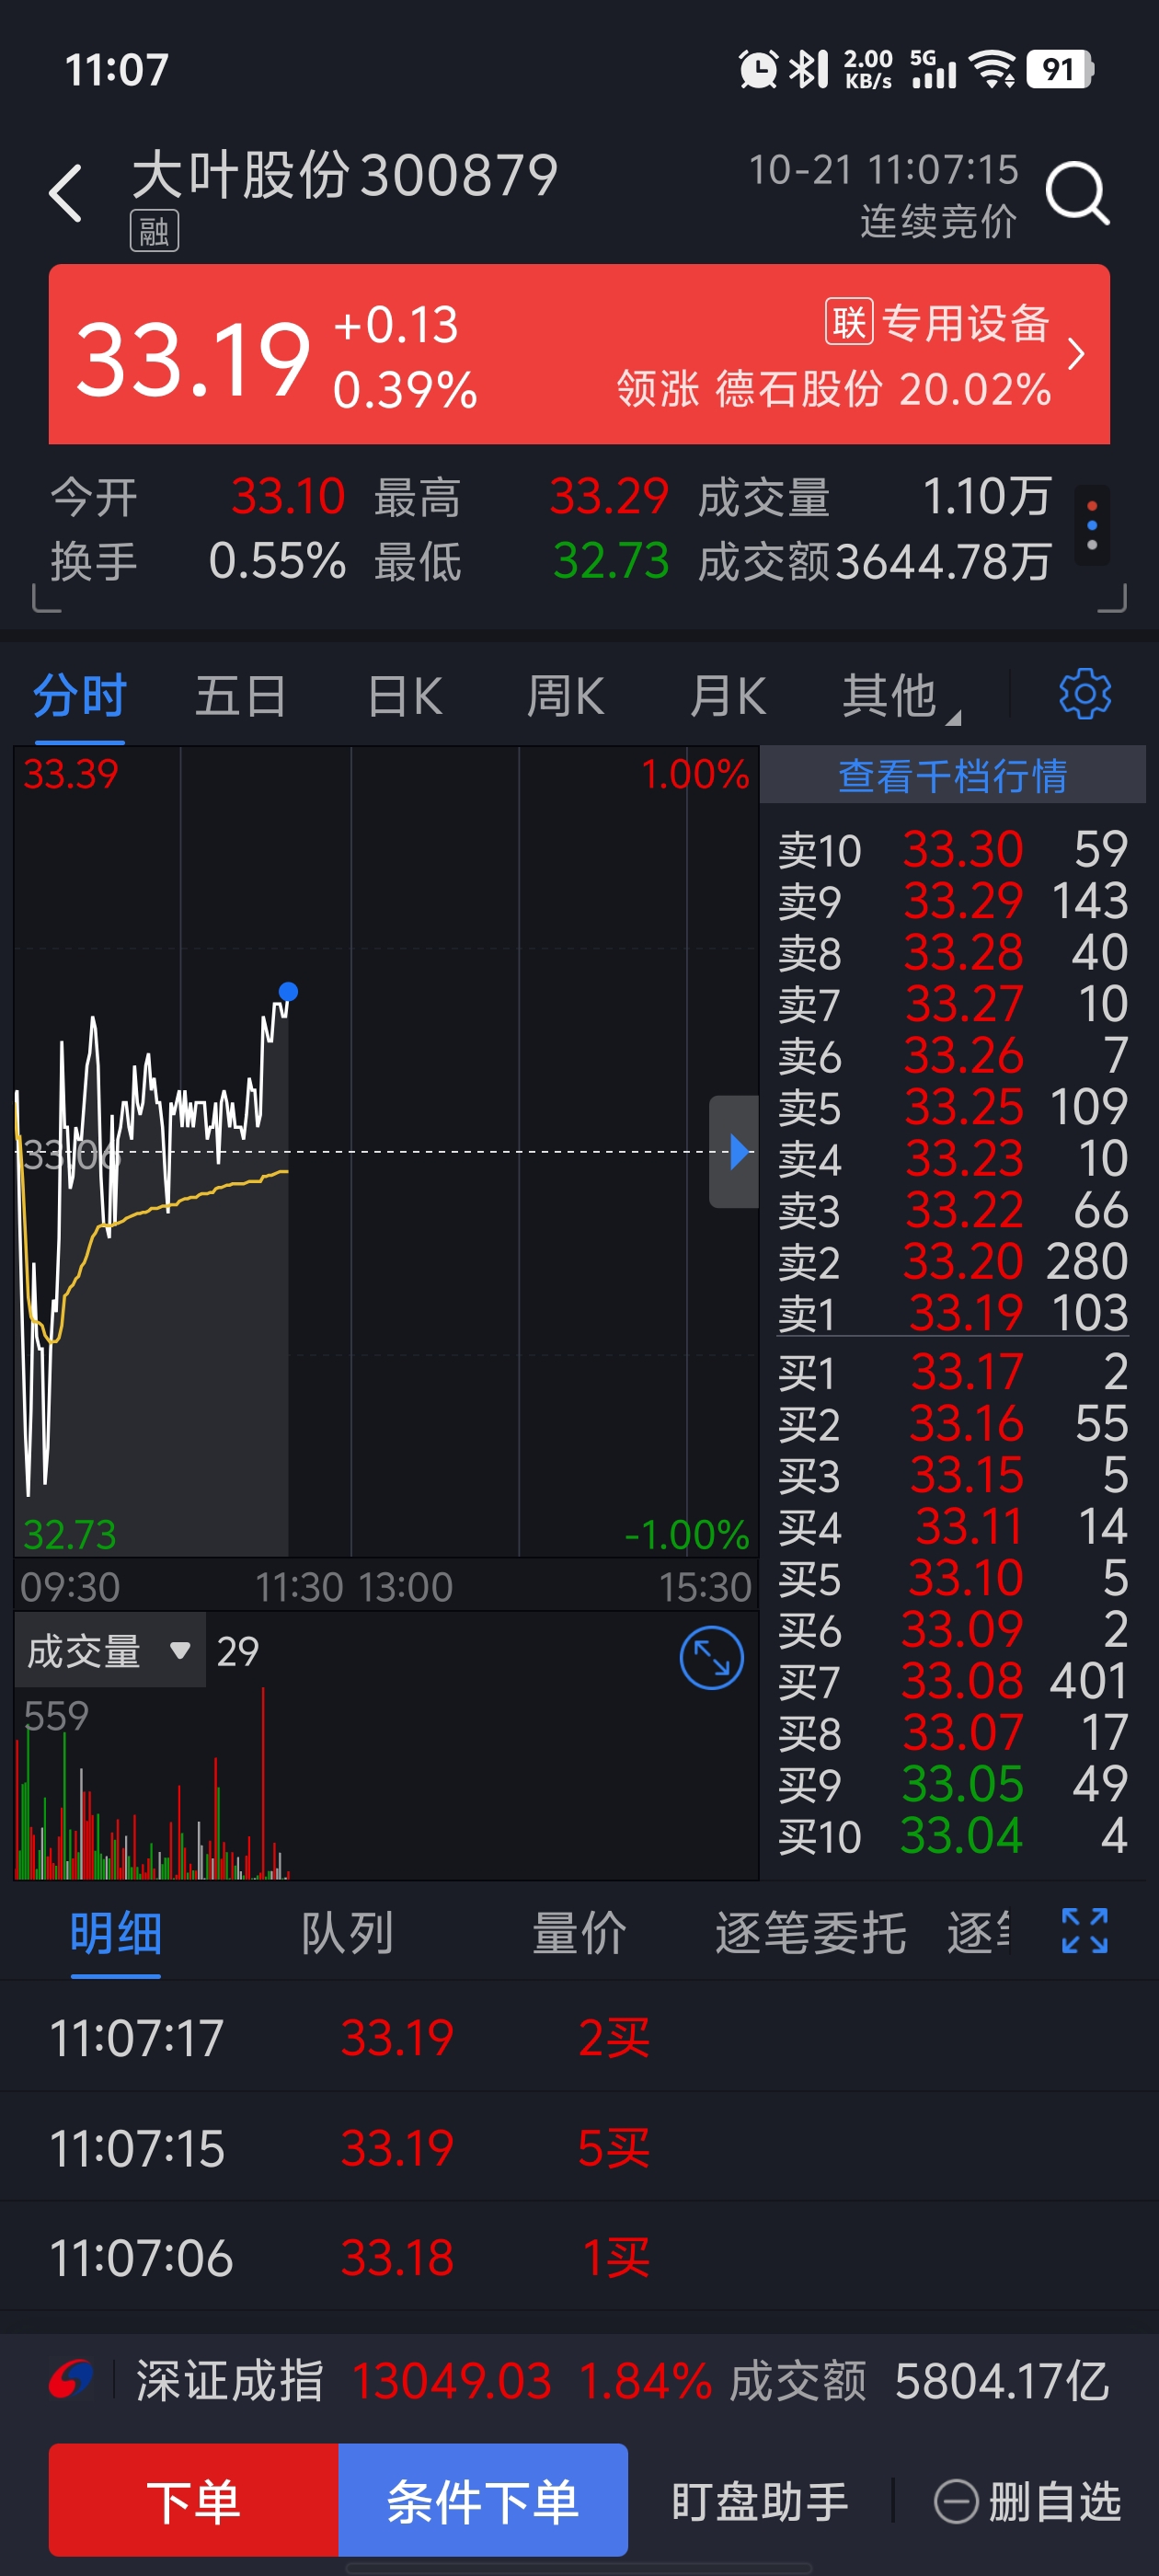Tap the right chevron on red banner
The image size is (1159, 2576).
pos(1076,354)
